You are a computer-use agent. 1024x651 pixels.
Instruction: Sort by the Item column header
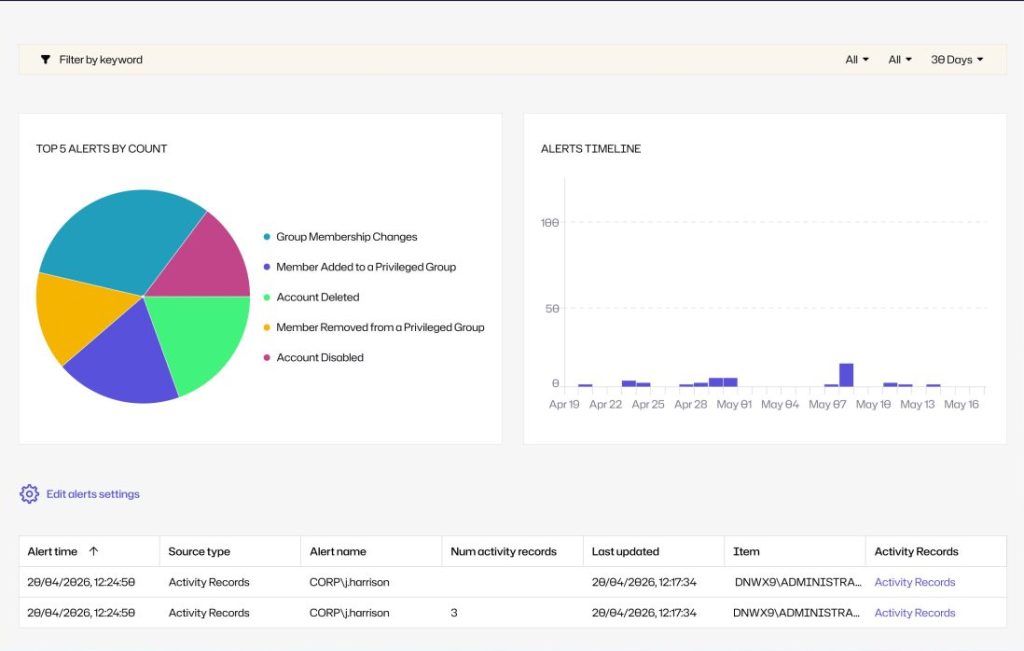(746, 551)
